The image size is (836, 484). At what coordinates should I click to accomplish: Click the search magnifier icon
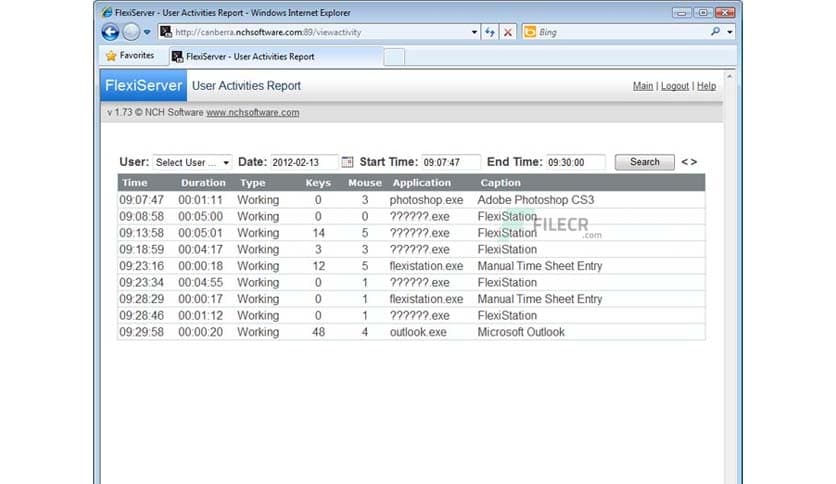click(x=716, y=32)
